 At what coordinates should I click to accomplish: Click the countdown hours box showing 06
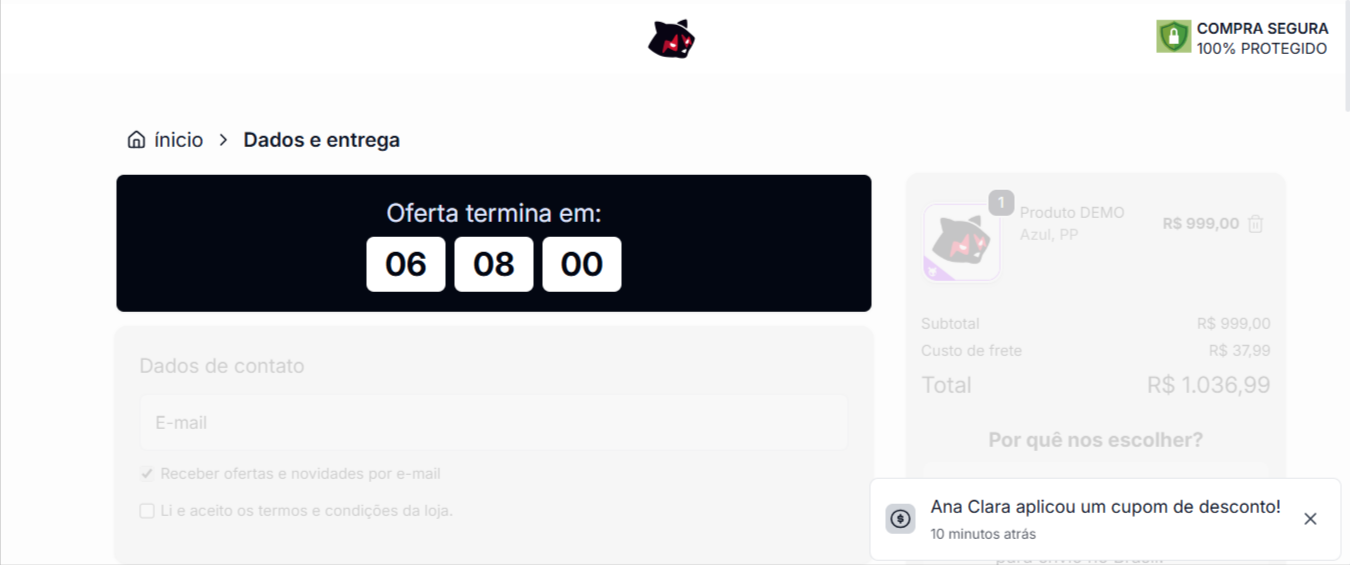click(405, 264)
